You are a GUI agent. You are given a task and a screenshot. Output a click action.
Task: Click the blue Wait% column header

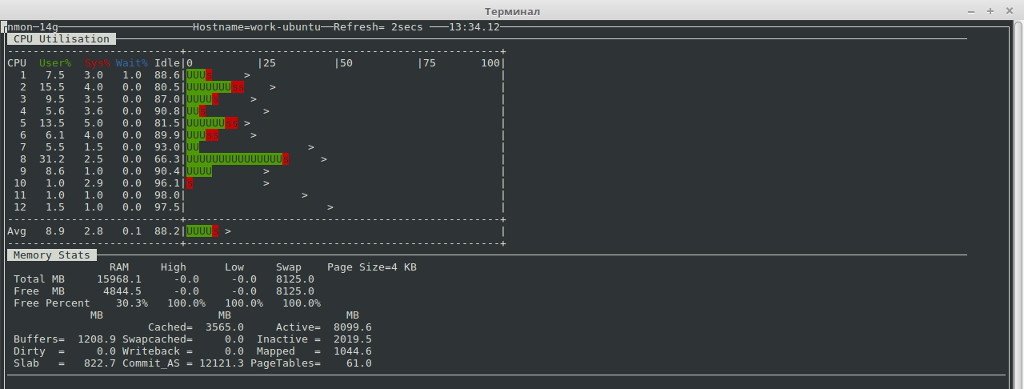[x=132, y=63]
